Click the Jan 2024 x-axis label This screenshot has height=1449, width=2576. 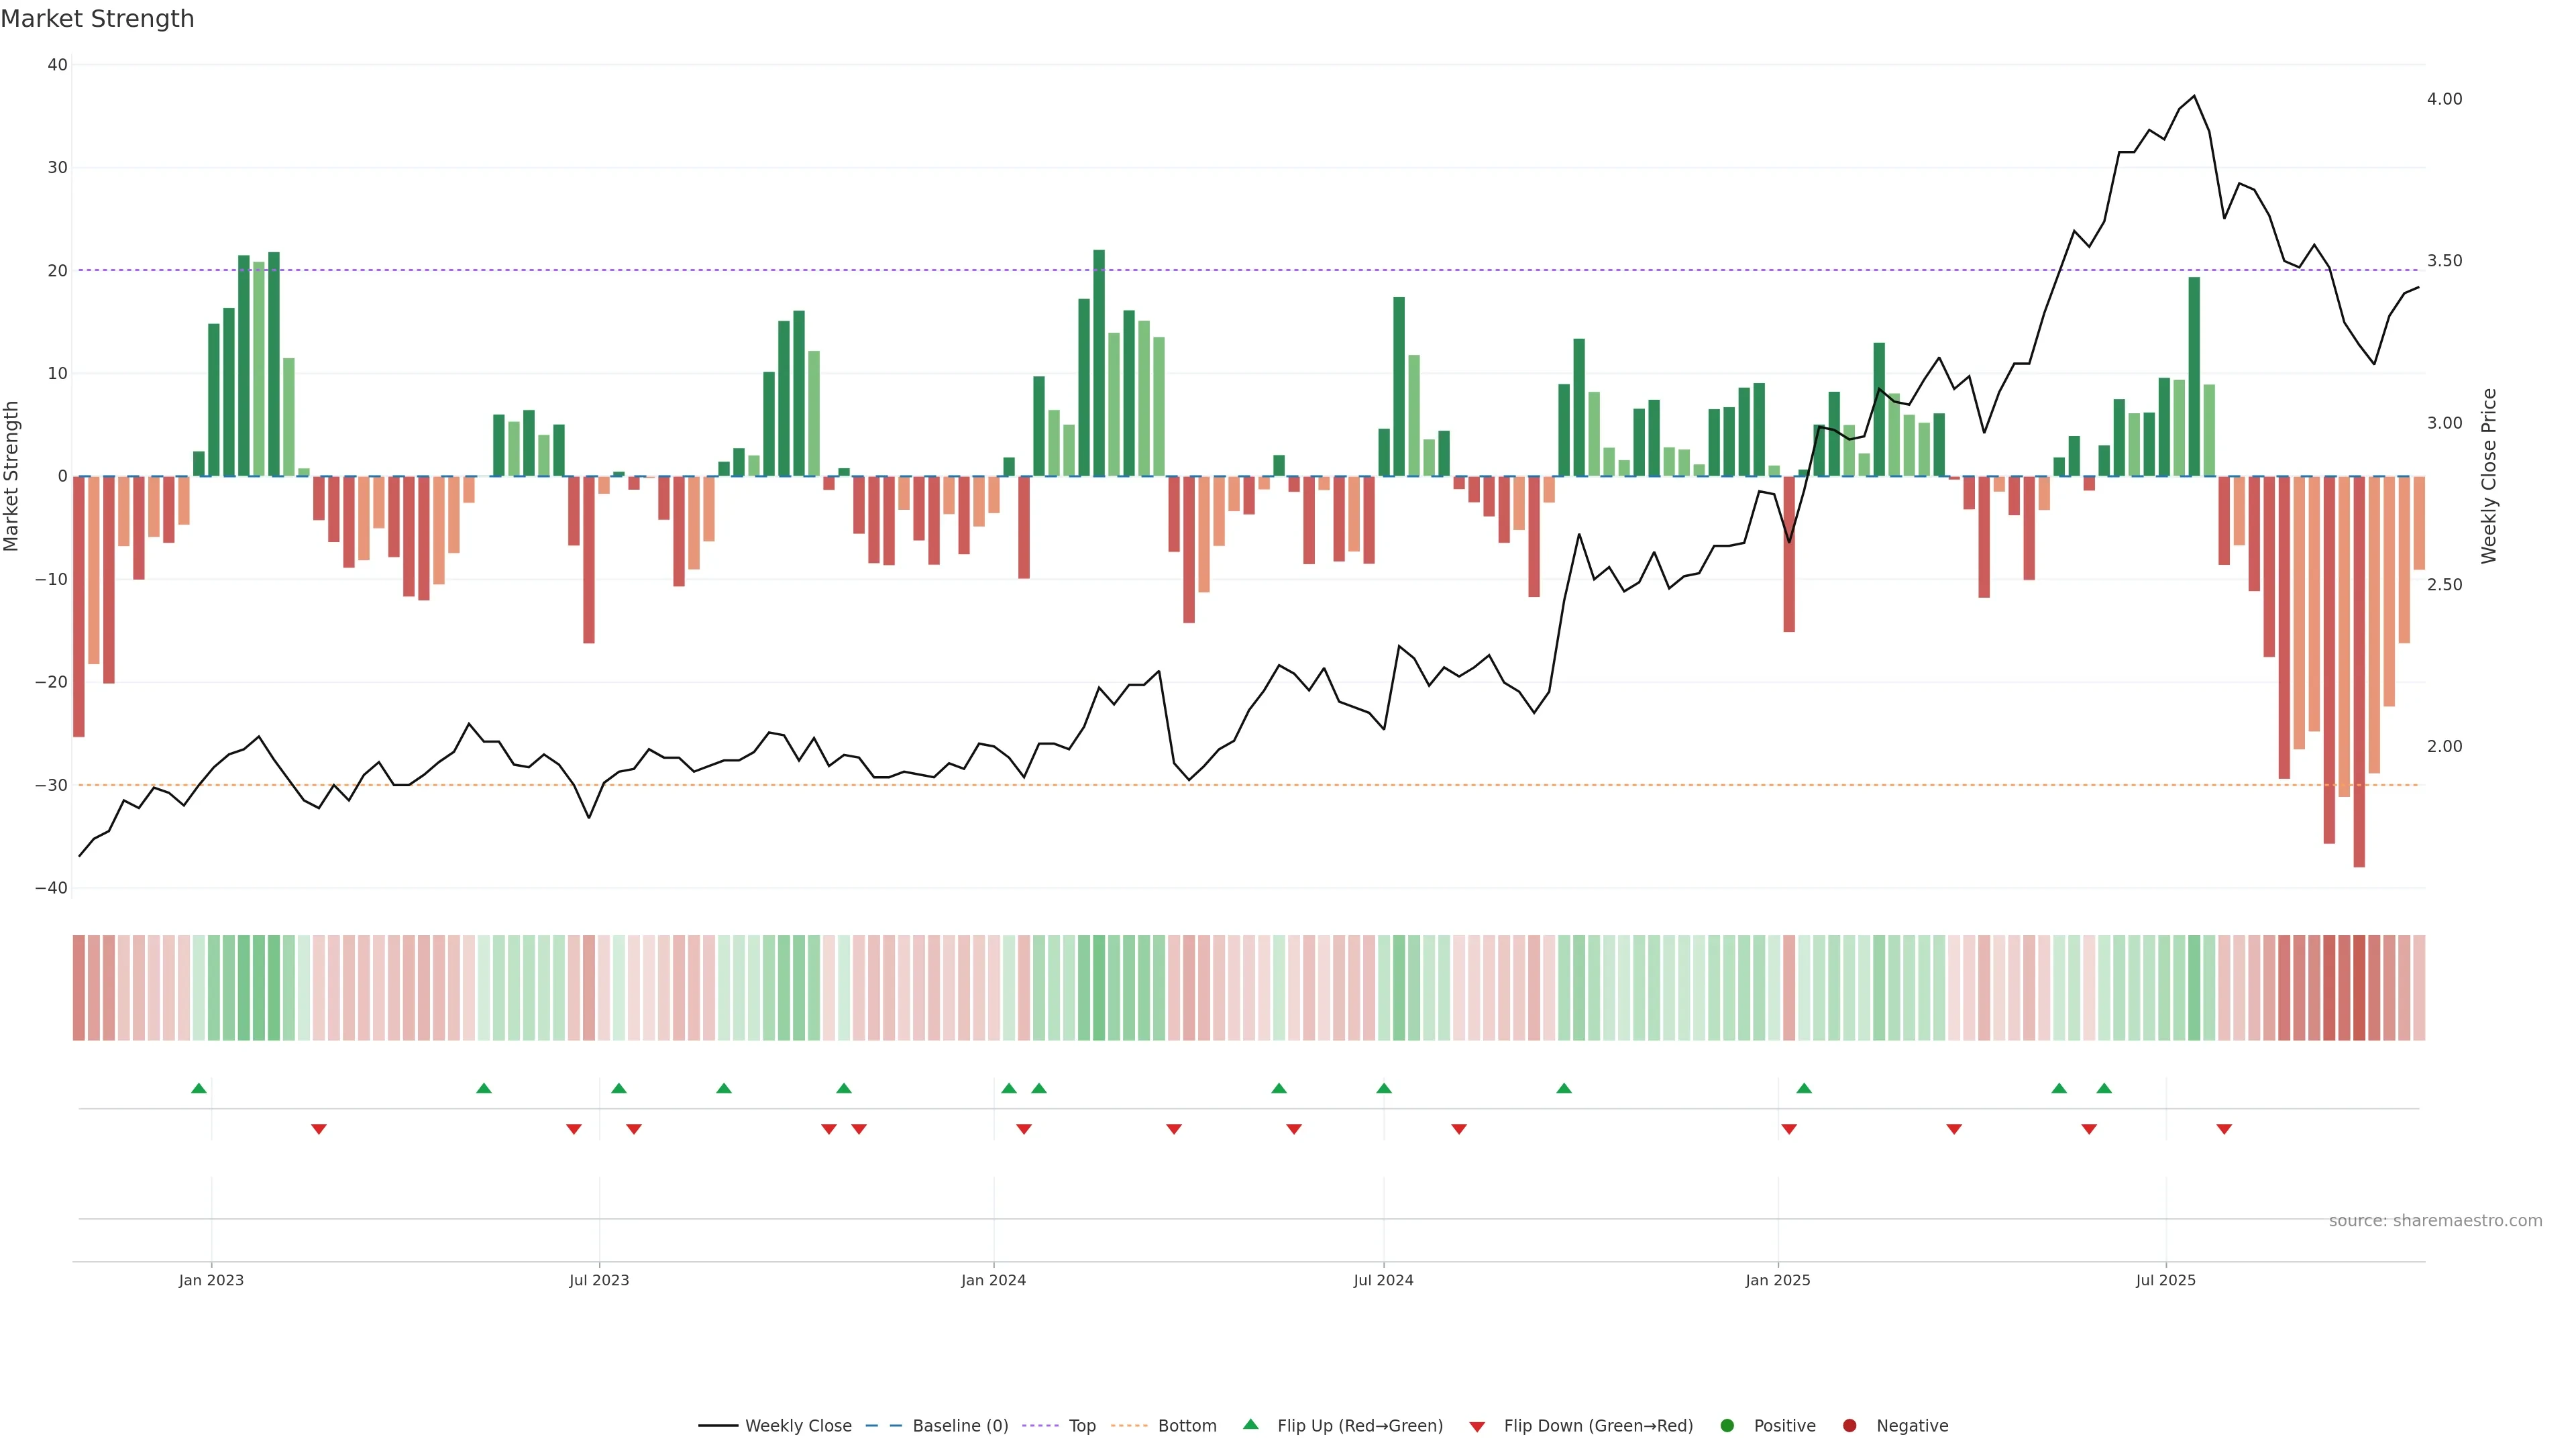pos(993,1280)
